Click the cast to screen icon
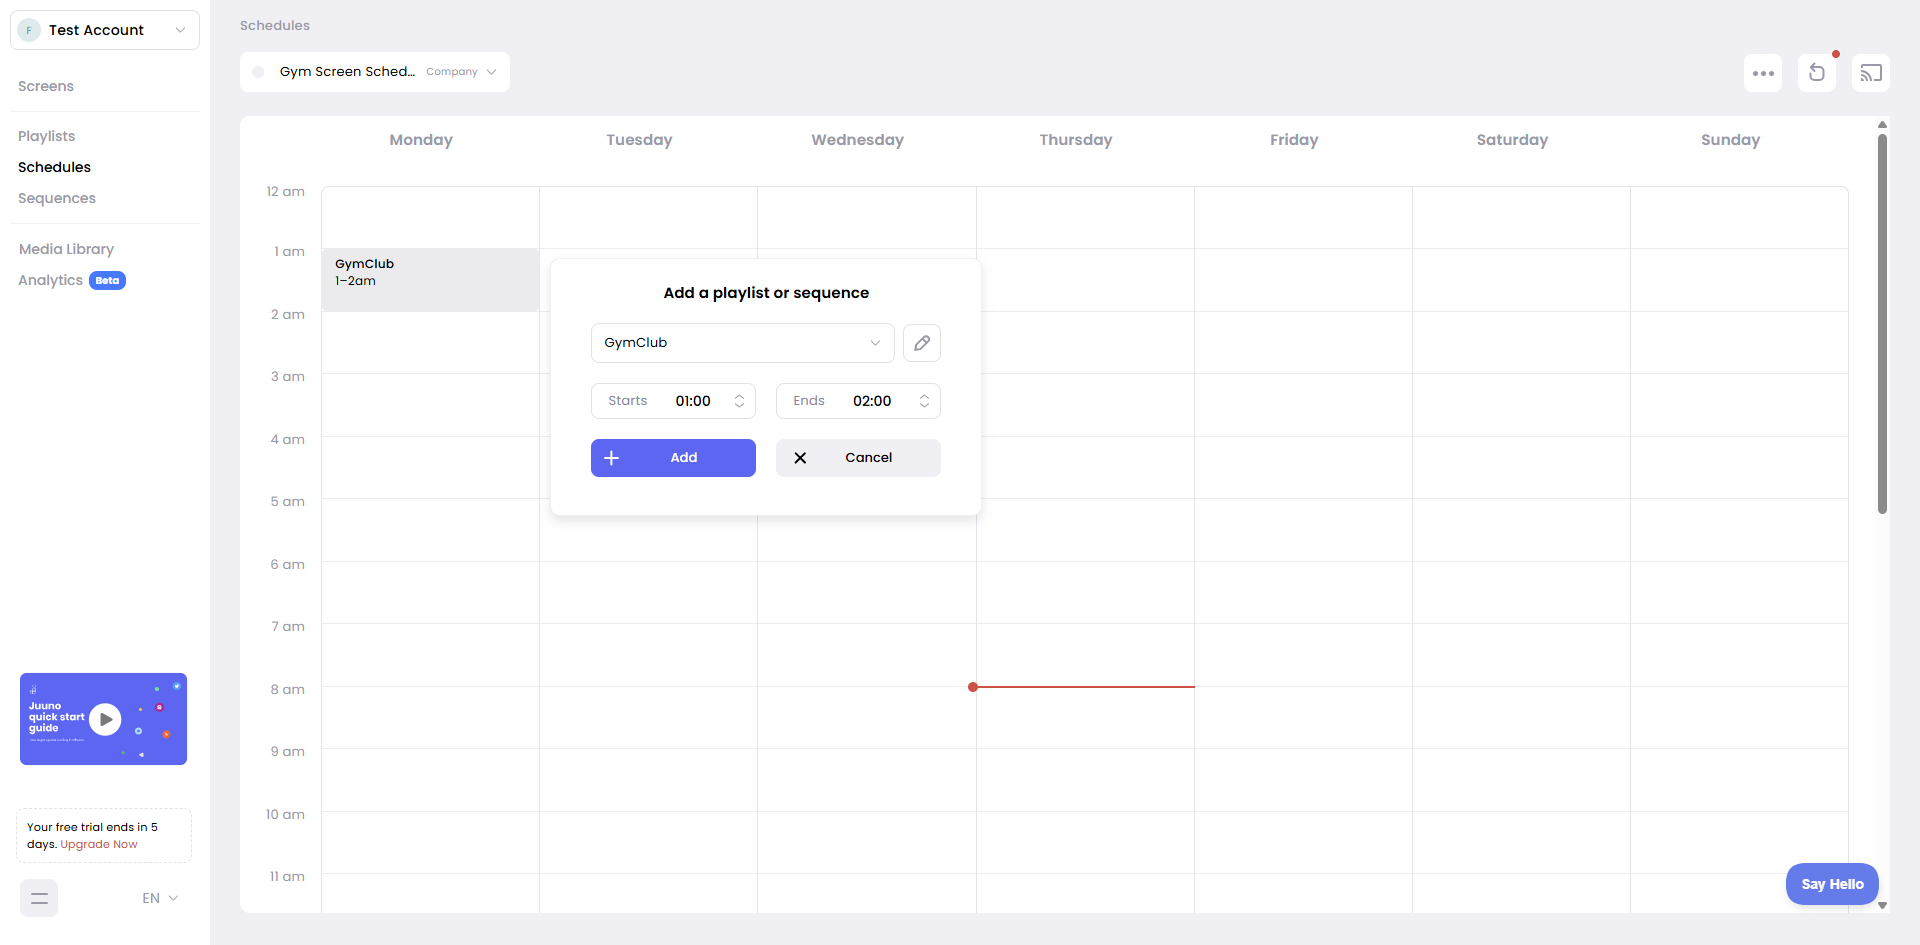The height and width of the screenshot is (945, 1920). tap(1870, 73)
